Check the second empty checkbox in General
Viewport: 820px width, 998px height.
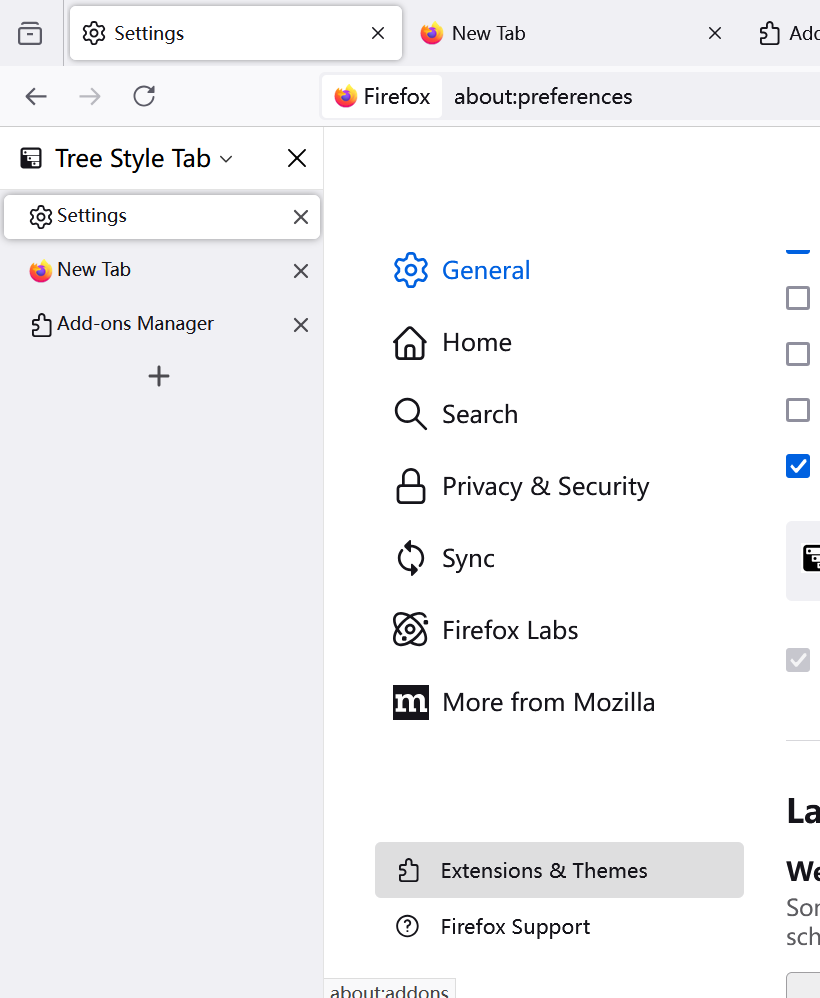pos(798,354)
